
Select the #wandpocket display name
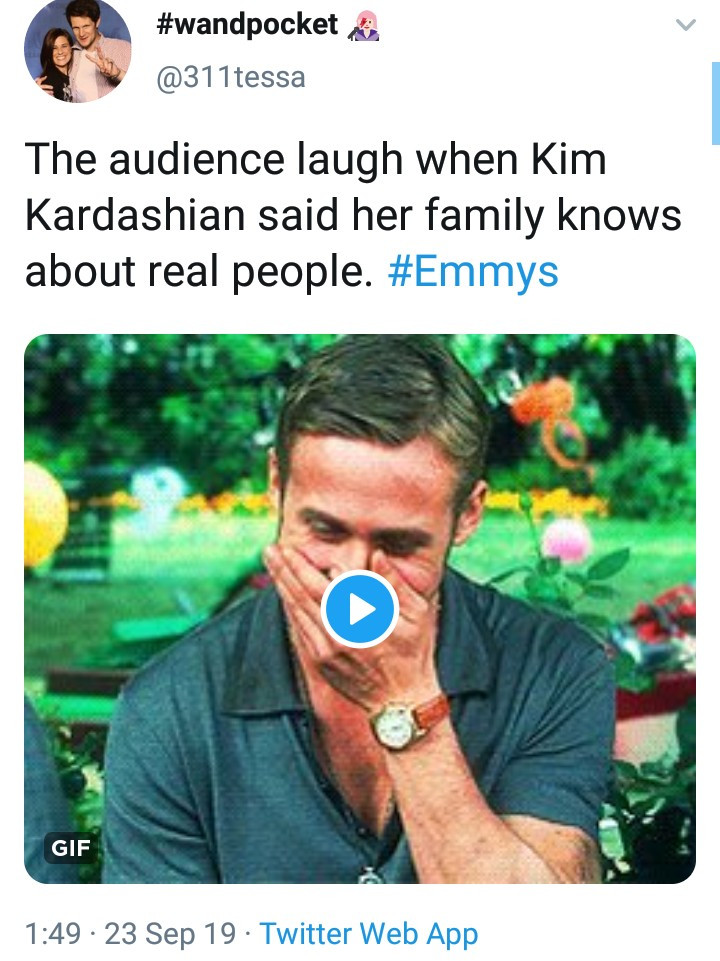click(248, 25)
